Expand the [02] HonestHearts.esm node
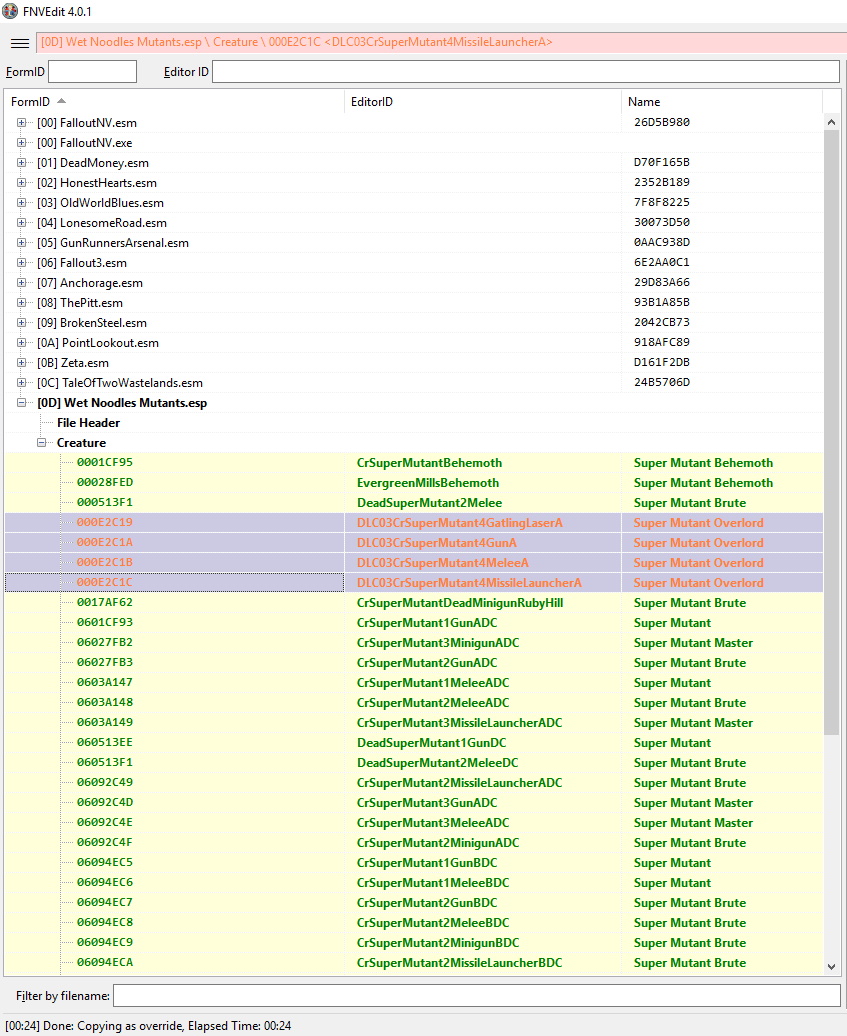This screenshot has width=847, height=1036. click(x=22, y=183)
